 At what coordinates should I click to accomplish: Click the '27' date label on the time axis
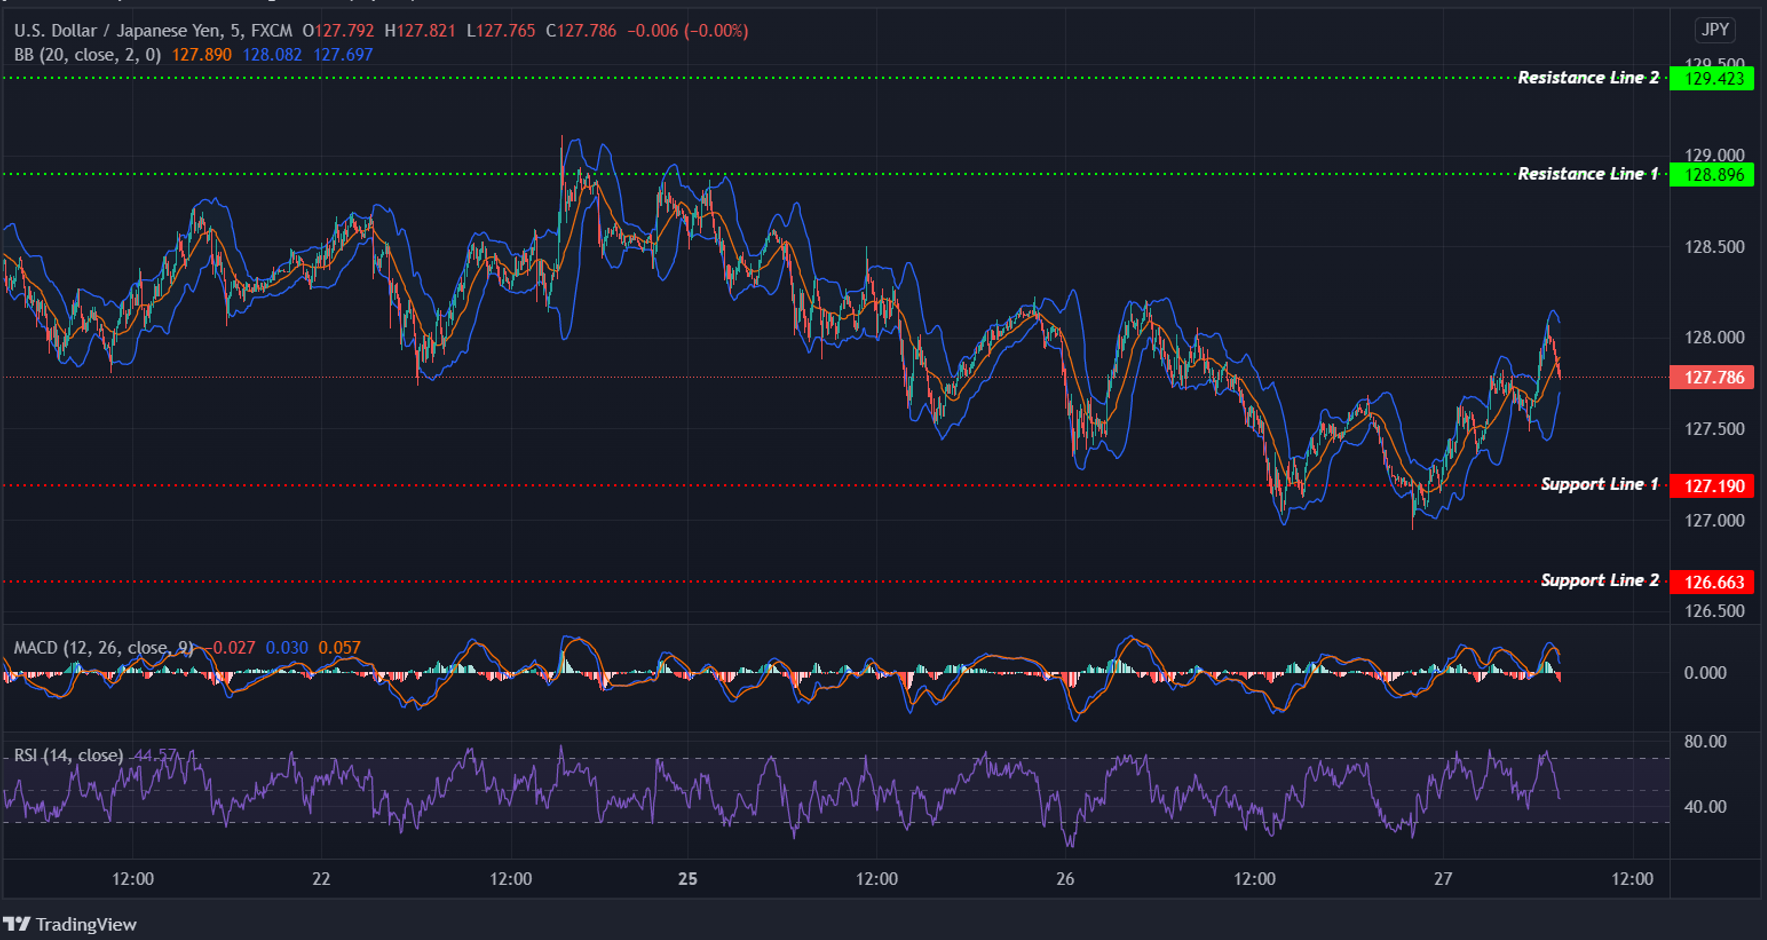click(x=1443, y=879)
